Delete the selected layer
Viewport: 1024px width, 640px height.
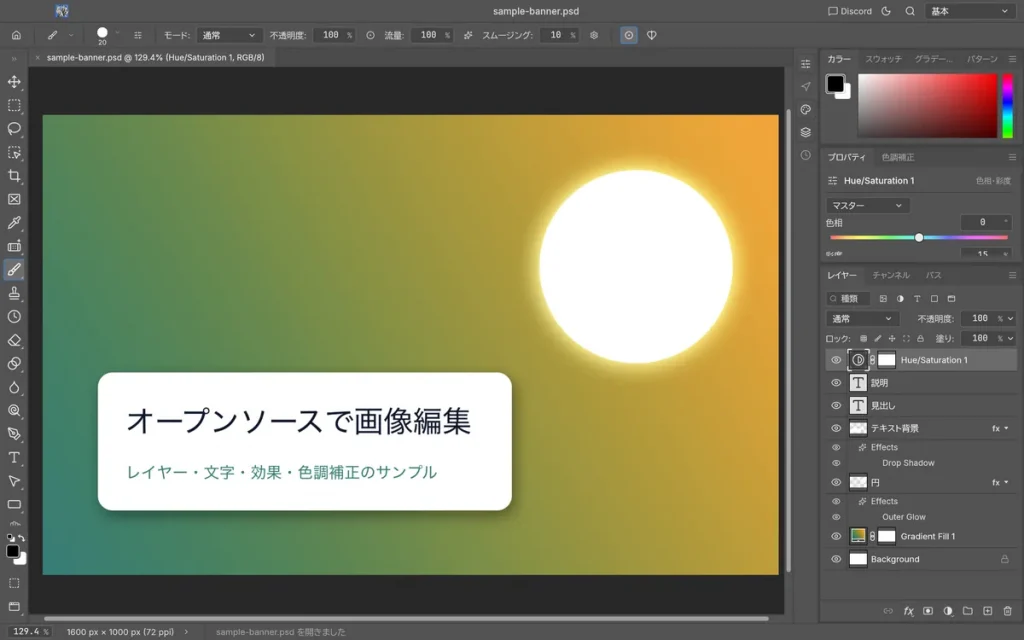1008,611
